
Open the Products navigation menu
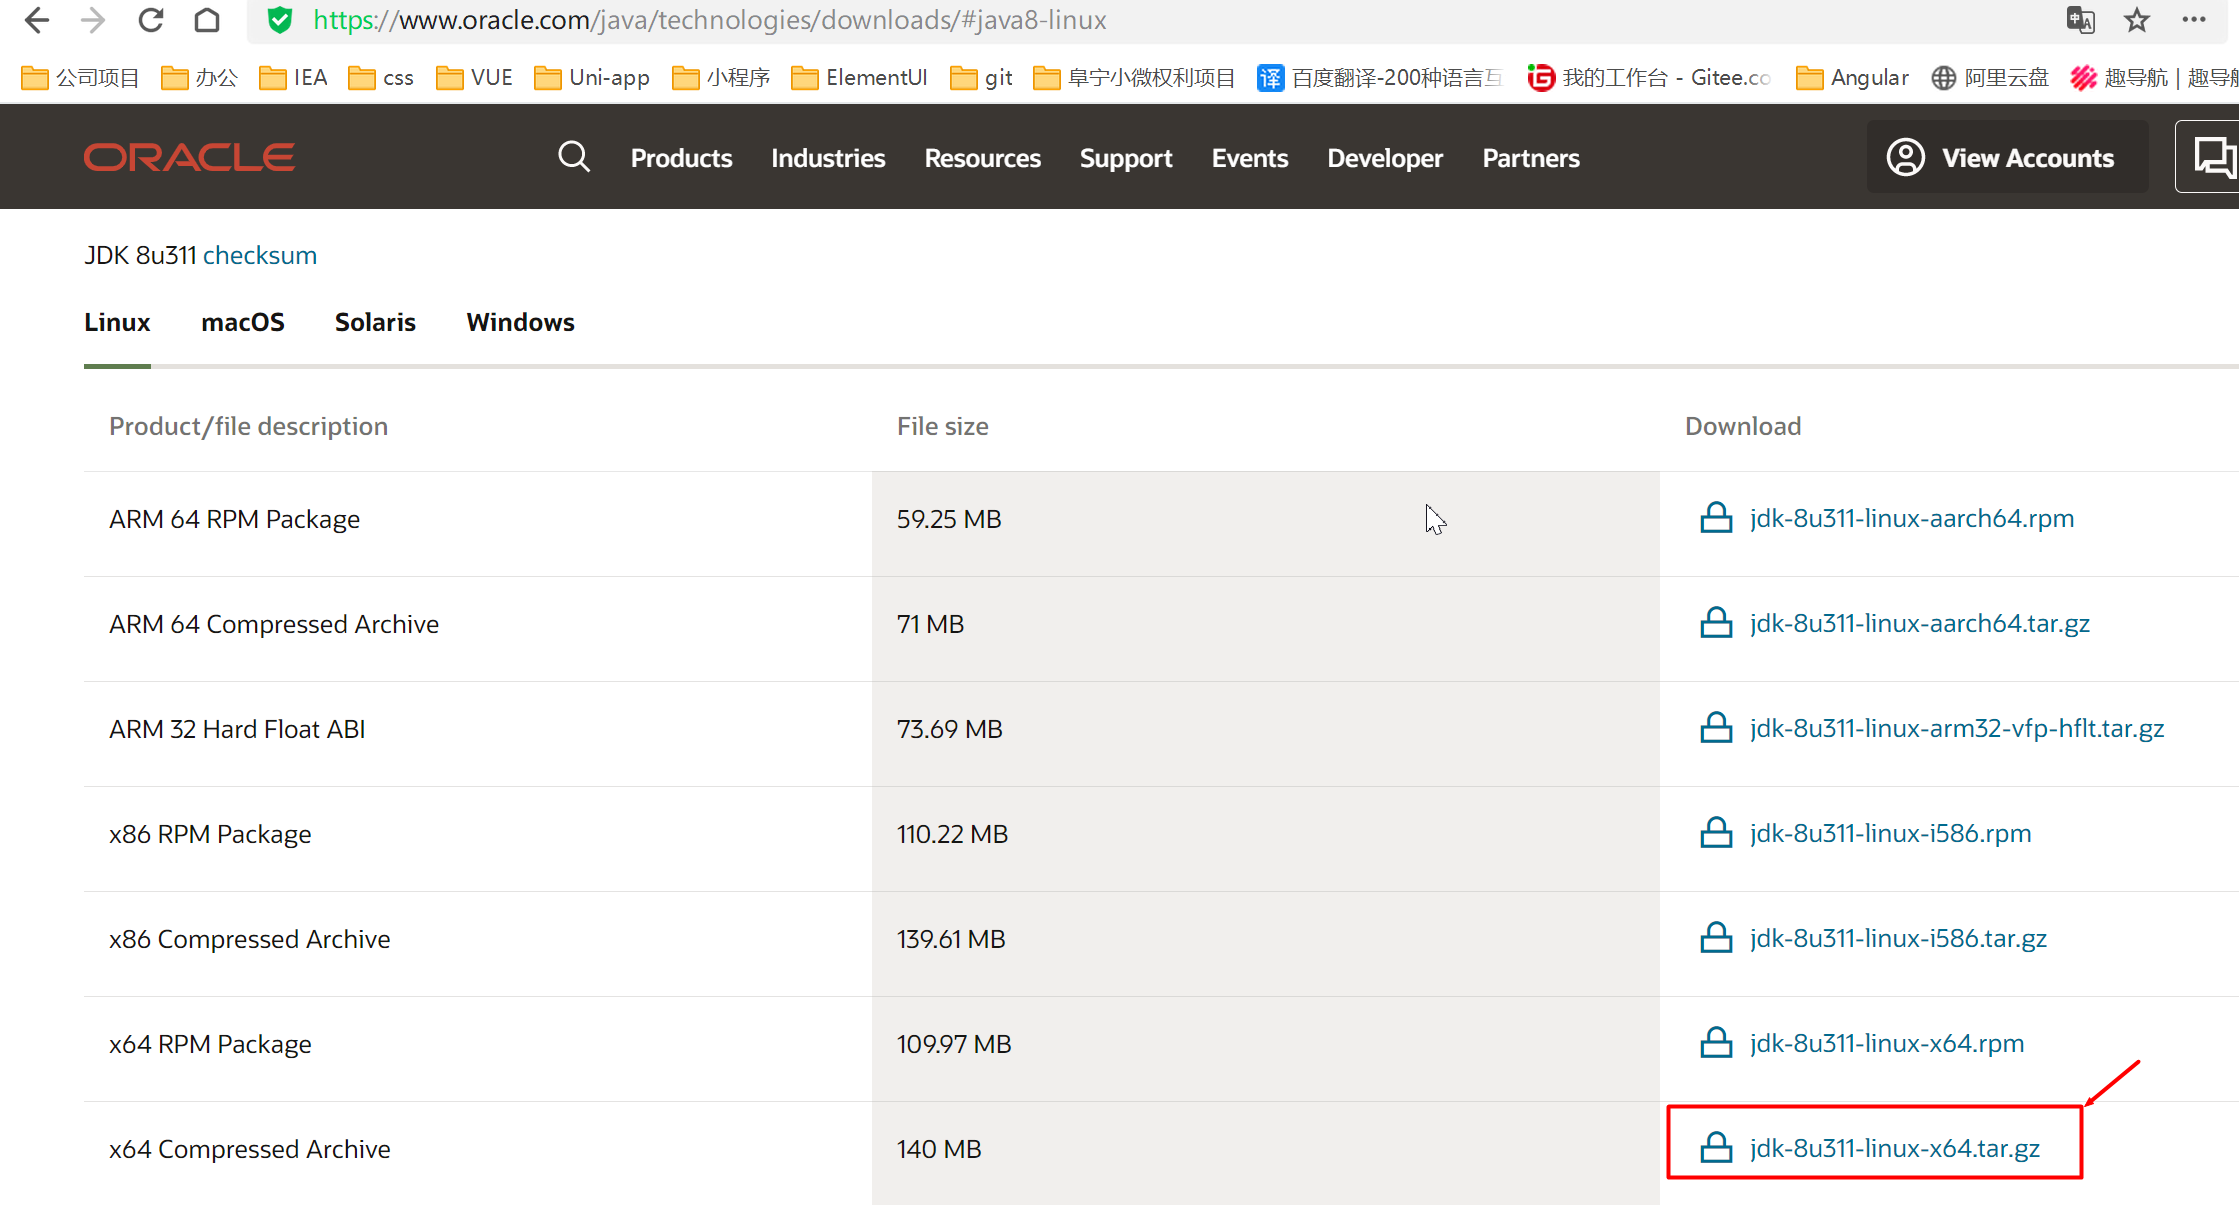tap(681, 158)
